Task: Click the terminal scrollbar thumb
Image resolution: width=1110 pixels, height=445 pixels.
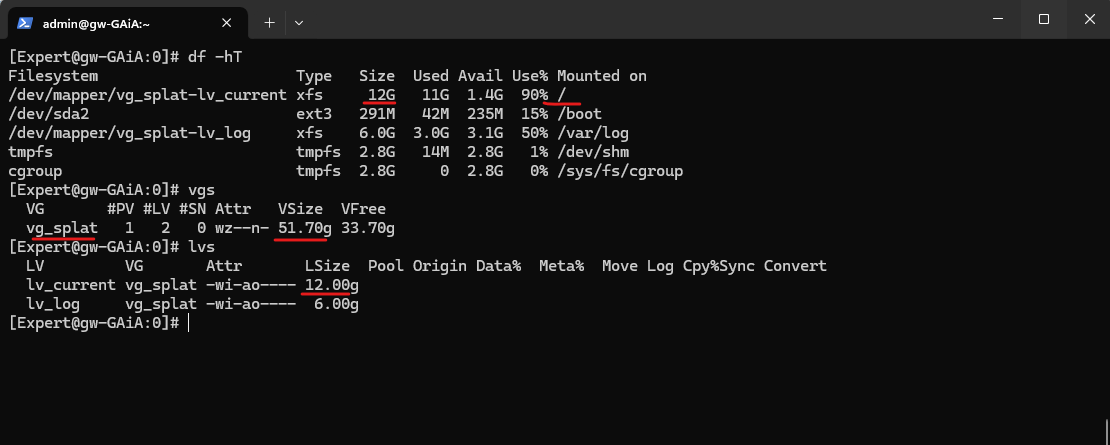Action: coord(1106,430)
